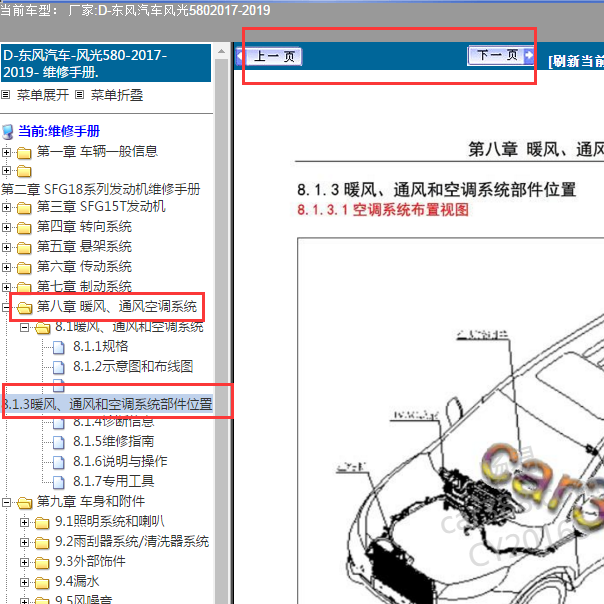Screen dimensions: 604x604
Task: Expand the 第三章 SFG15T发动机 tree node
Action: (x=8, y=207)
